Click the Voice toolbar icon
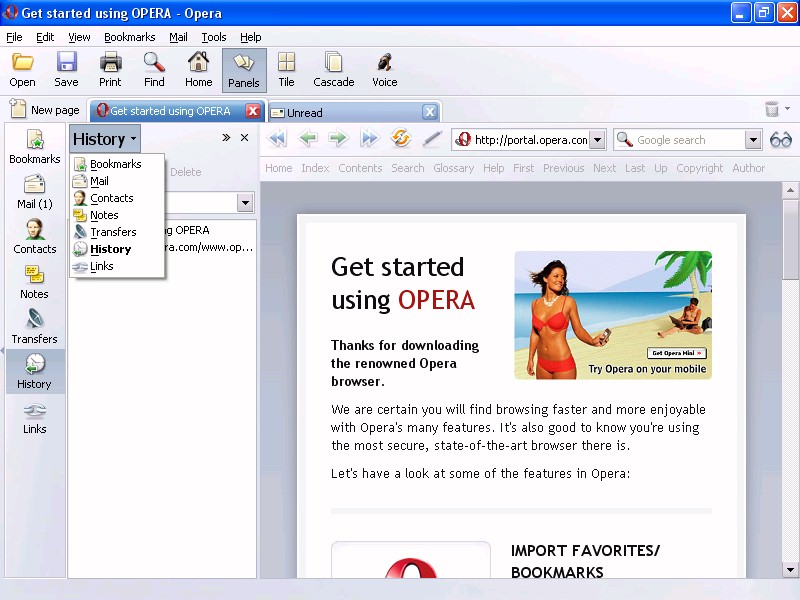Viewport: 800px width, 600px height. point(384,70)
